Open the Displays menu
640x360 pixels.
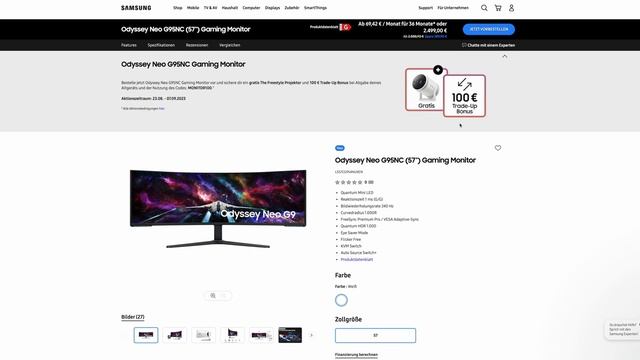(x=273, y=8)
